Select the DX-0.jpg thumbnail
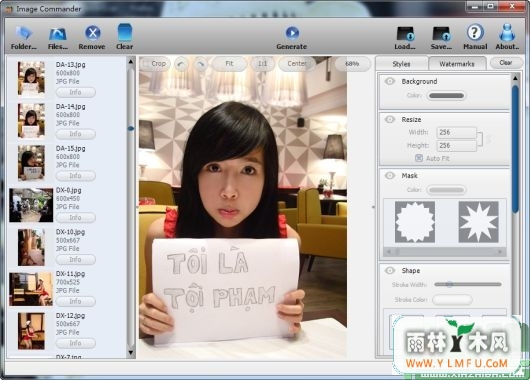This screenshot has height=380, width=530. [x=31, y=205]
